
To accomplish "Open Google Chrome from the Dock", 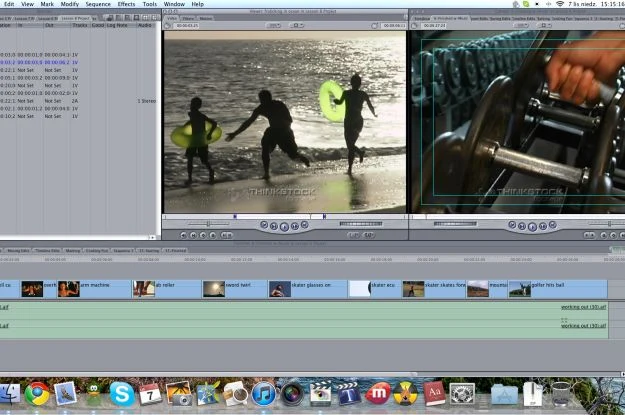I will 38,393.
